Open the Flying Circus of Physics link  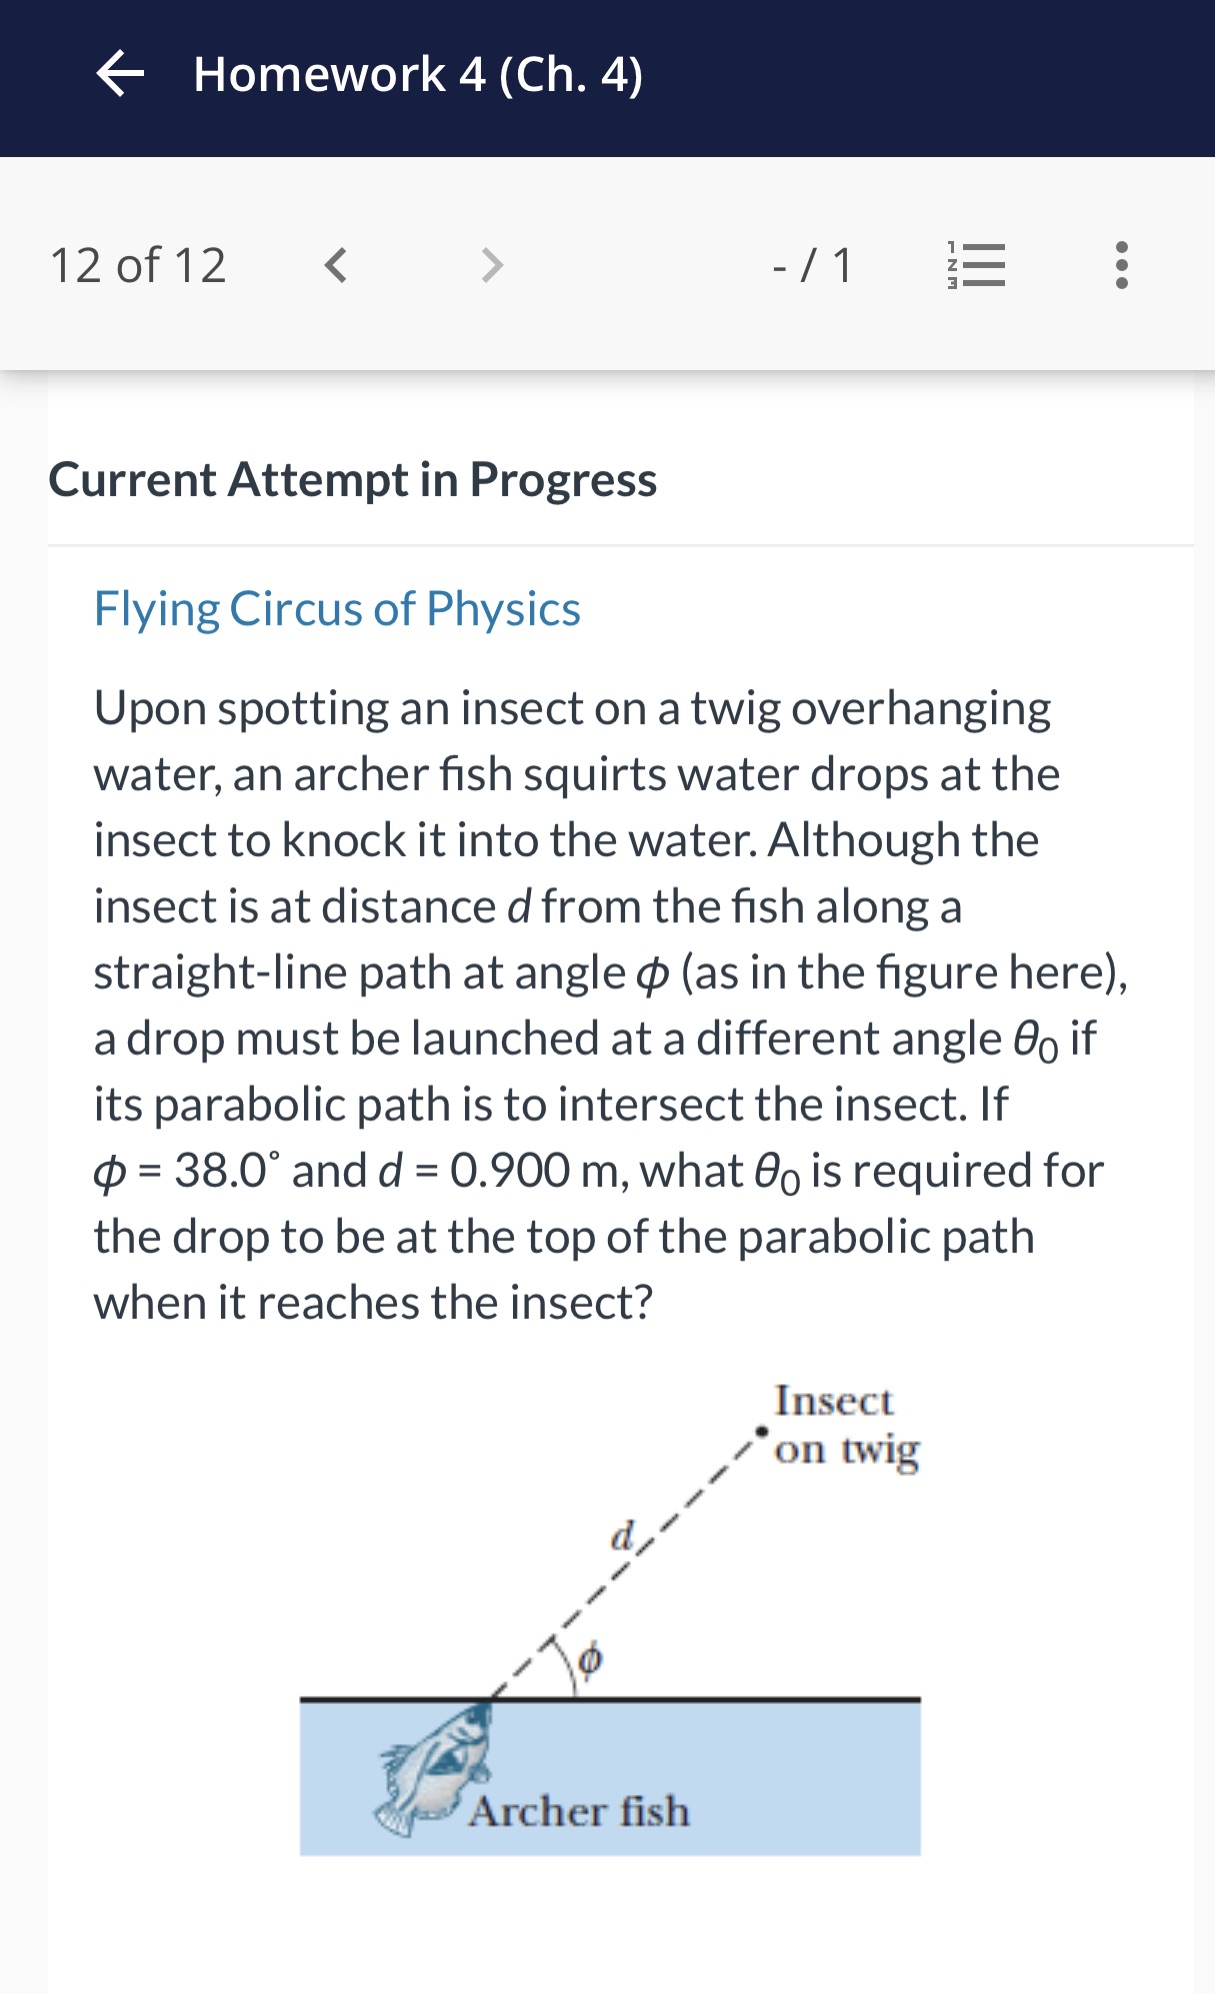pos(336,609)
